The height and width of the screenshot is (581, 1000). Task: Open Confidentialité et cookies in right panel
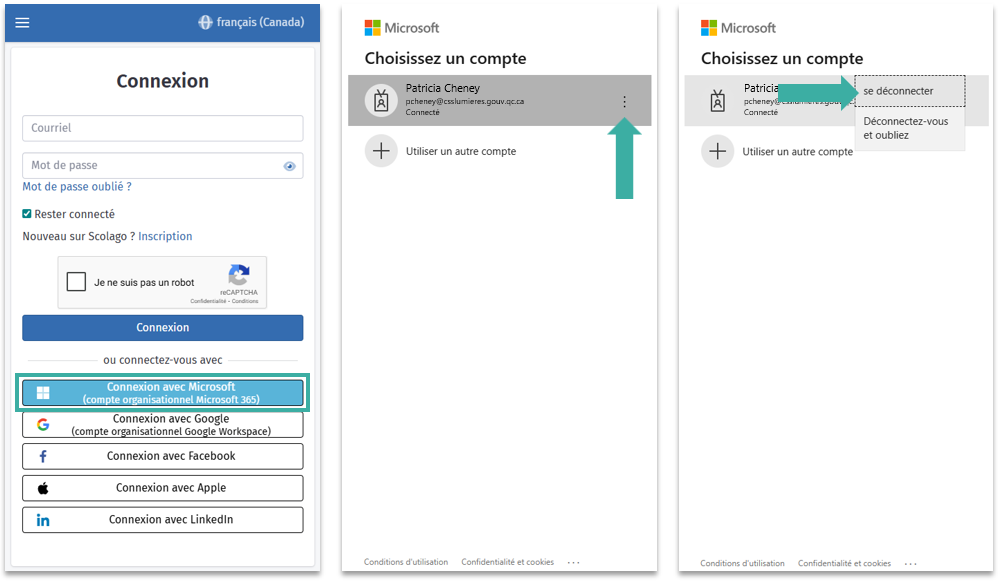[x=844, y=563]
